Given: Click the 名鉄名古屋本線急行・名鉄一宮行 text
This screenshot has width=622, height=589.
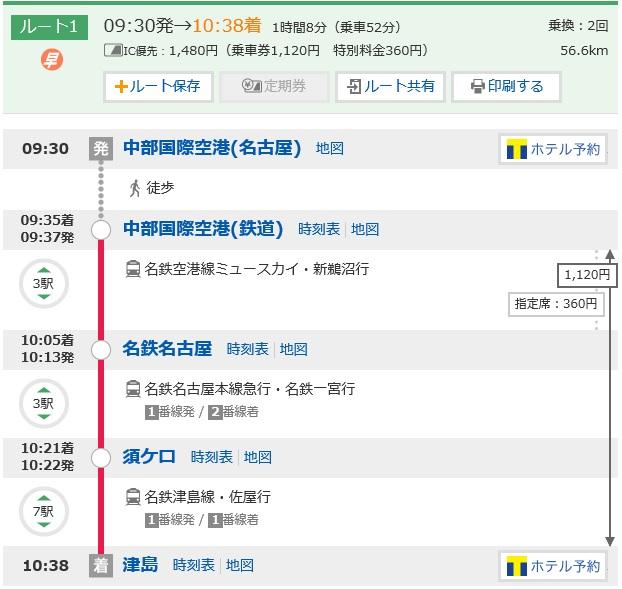Looking at the screenshot, I should (x=250, y=389).
